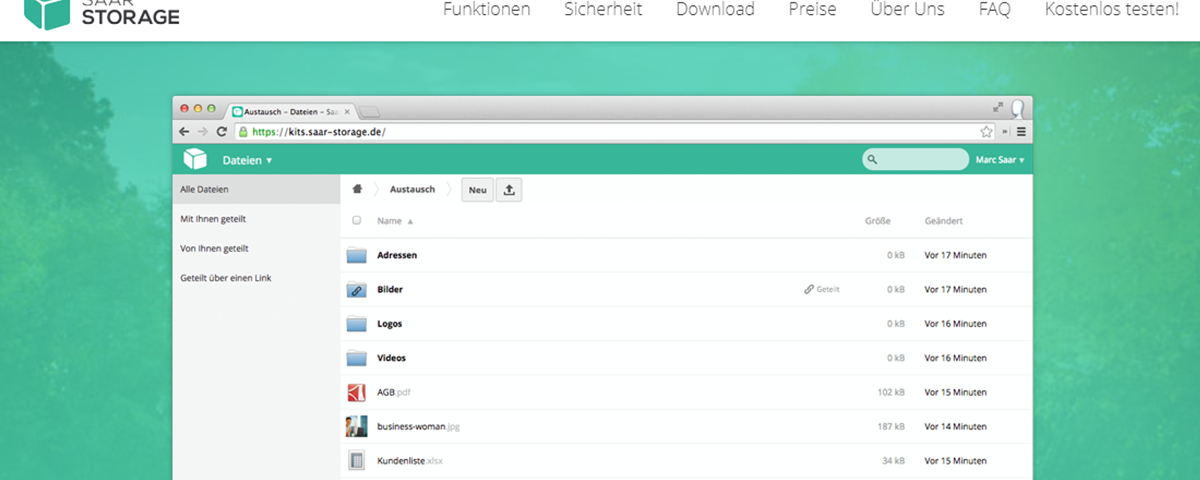1200x480 pixels.
Task: Open the Chrome hamburger menu icon
Action: click(x=1021, y=131)
